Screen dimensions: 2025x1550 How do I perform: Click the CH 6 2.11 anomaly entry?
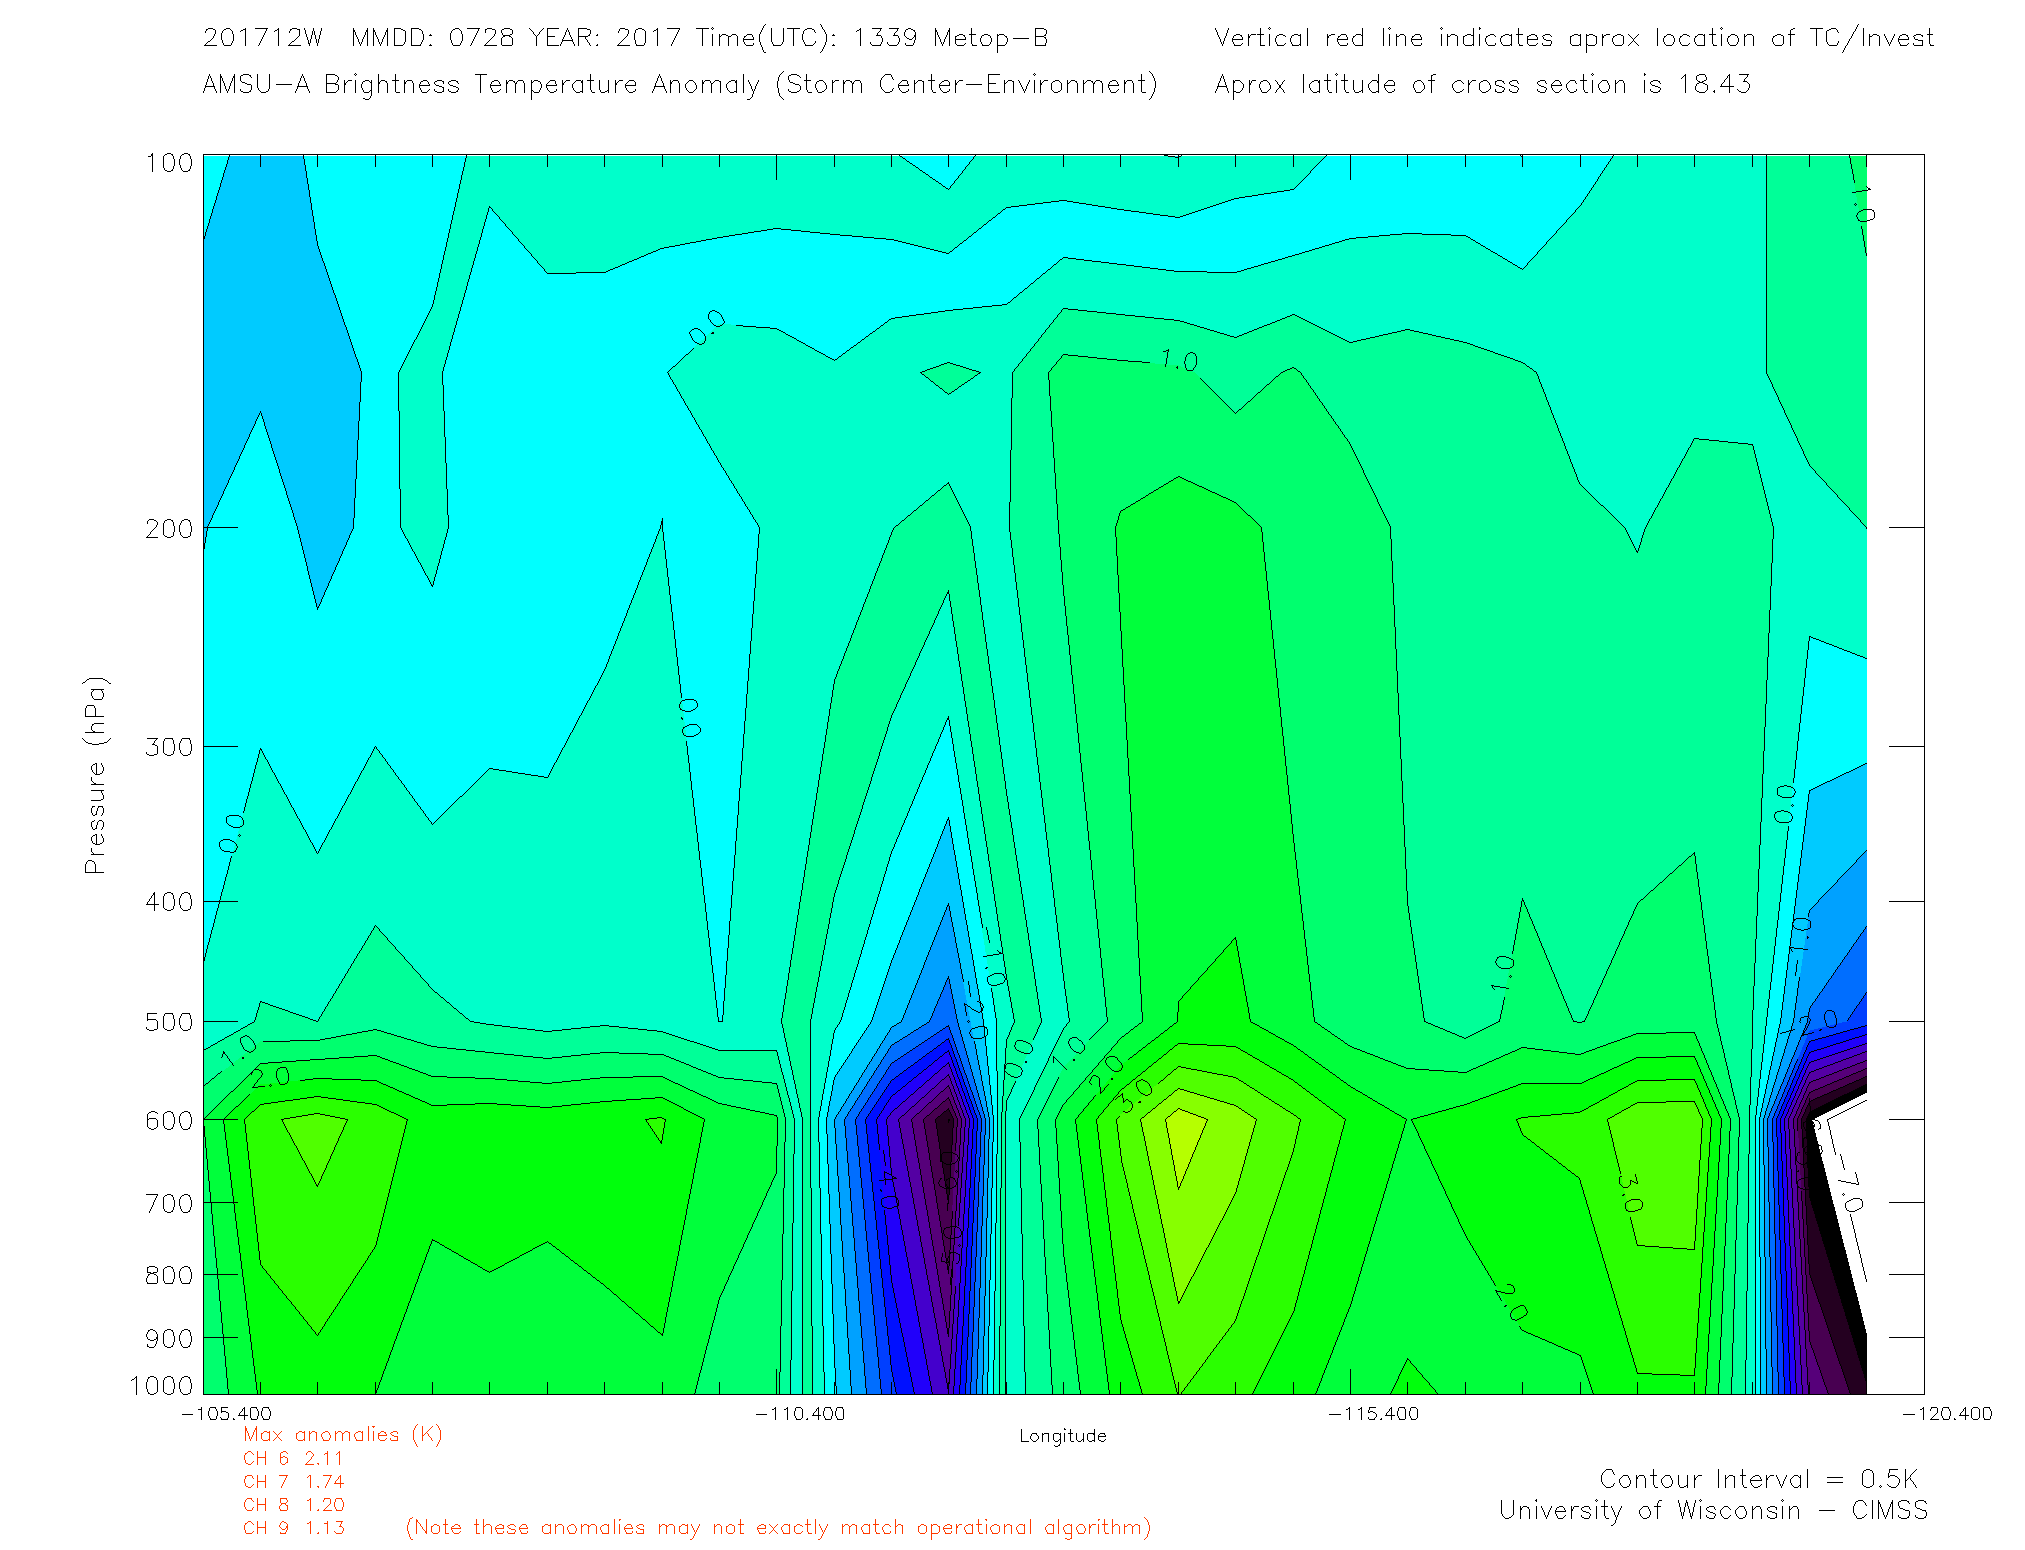(293, 1458)
